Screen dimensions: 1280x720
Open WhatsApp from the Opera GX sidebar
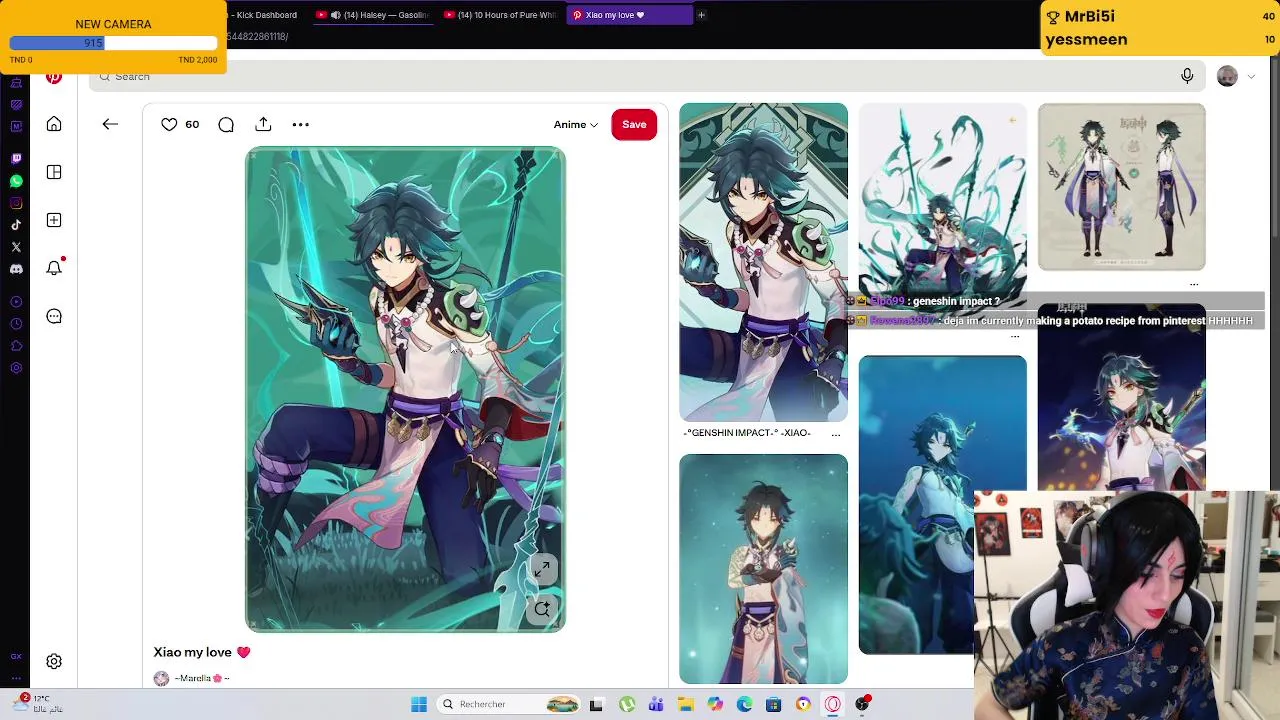tap(16, 181)
